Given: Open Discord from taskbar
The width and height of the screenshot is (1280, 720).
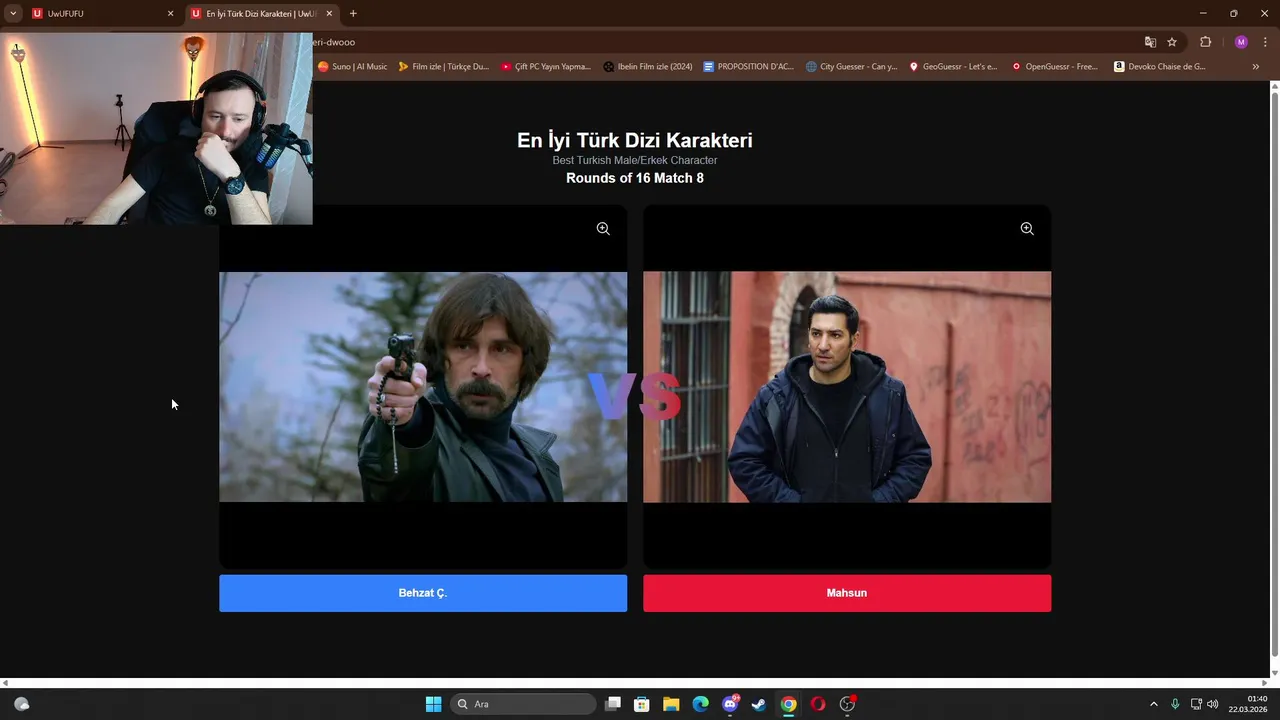Looking at the screenshot, I should pos(730,704).
